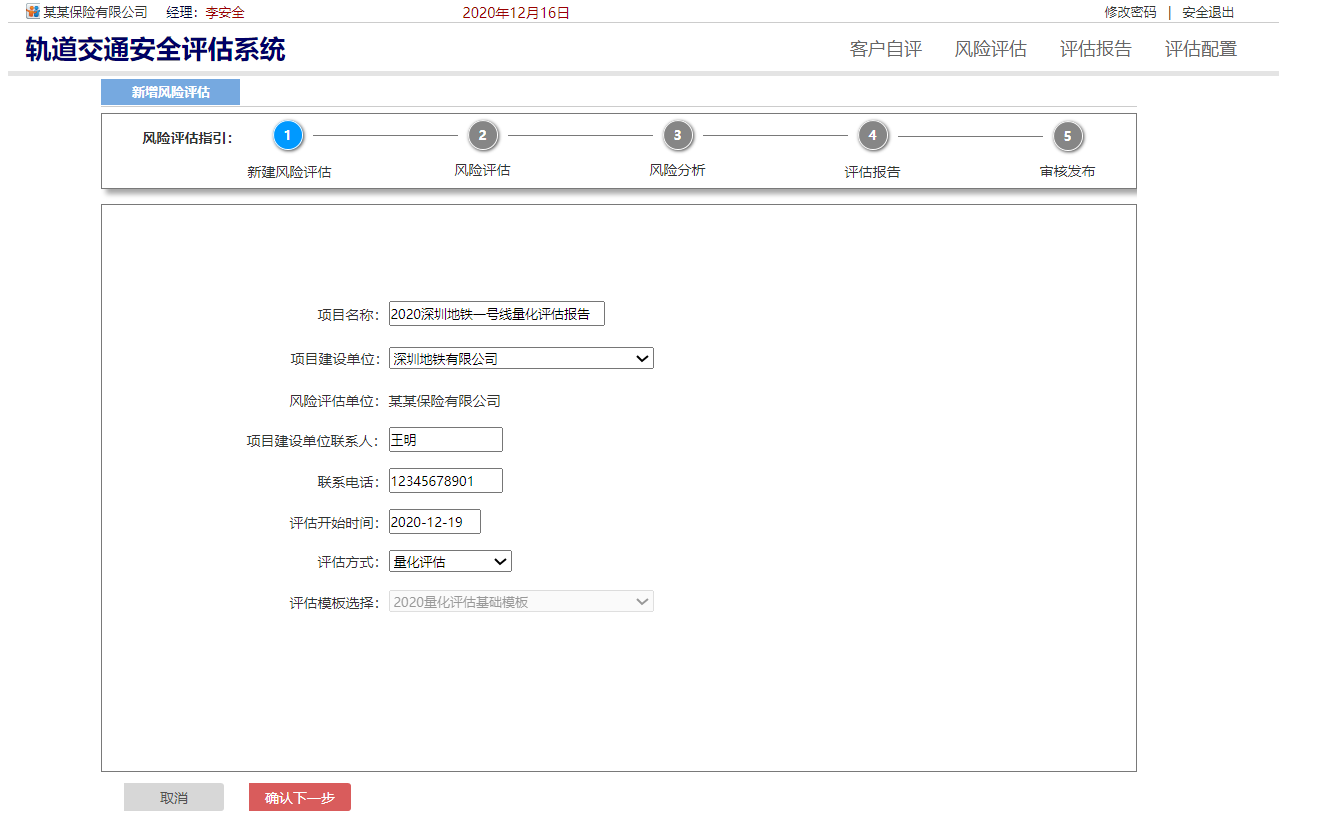
Task: Open the 评估方式 dropdown
Action: tap(450, 562)
